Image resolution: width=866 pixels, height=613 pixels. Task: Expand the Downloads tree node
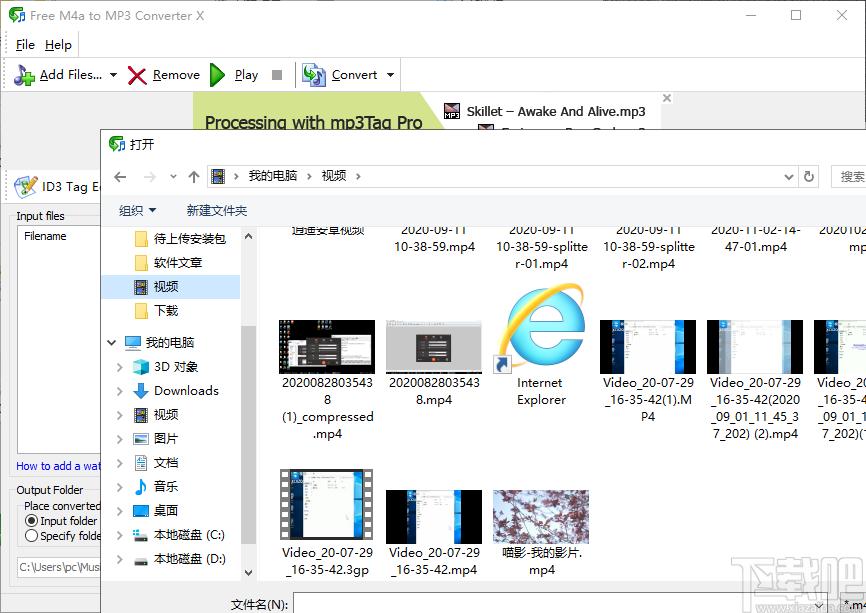tap(119, 391)
